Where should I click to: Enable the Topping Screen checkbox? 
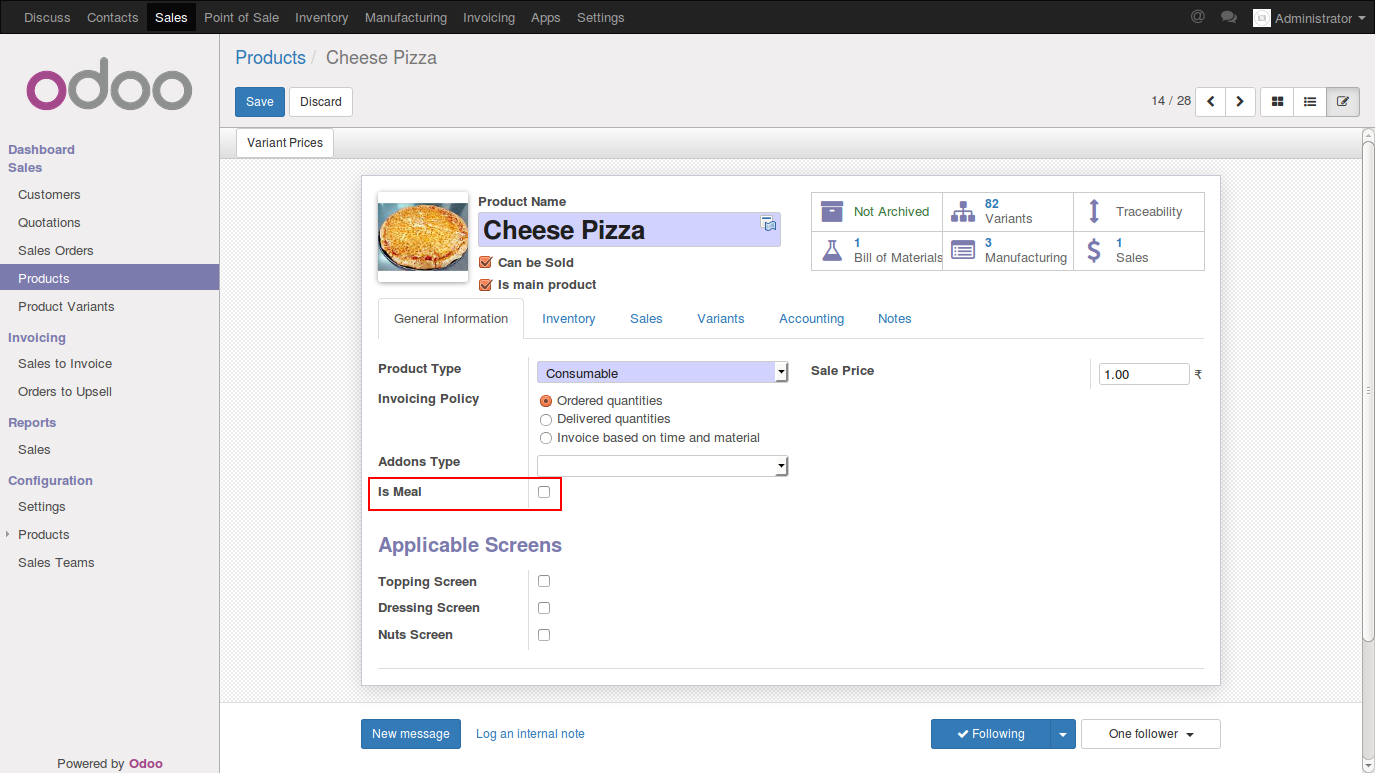point(544,581)
